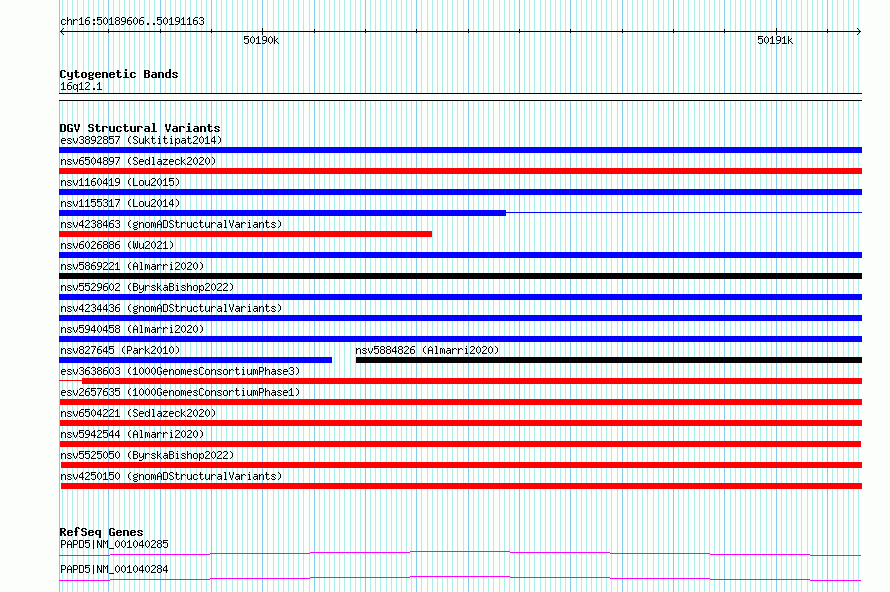Select nsv6026886 (Wu2021) label
Viewport: 890px width, 592px height.
tap(117, 245)
